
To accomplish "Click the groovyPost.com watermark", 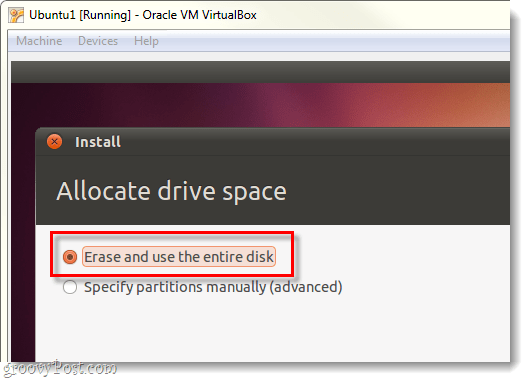I will [60, 368].
